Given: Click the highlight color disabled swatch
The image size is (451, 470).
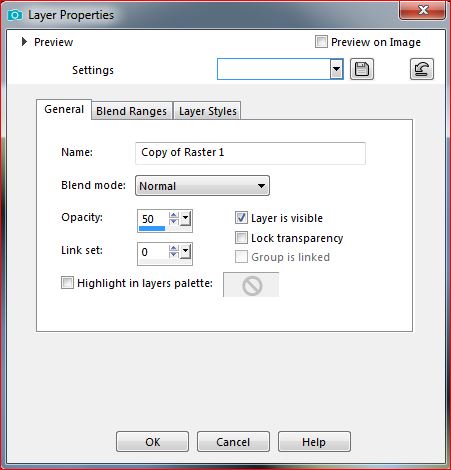Looking at the screenshot, I should click(251, 285).
